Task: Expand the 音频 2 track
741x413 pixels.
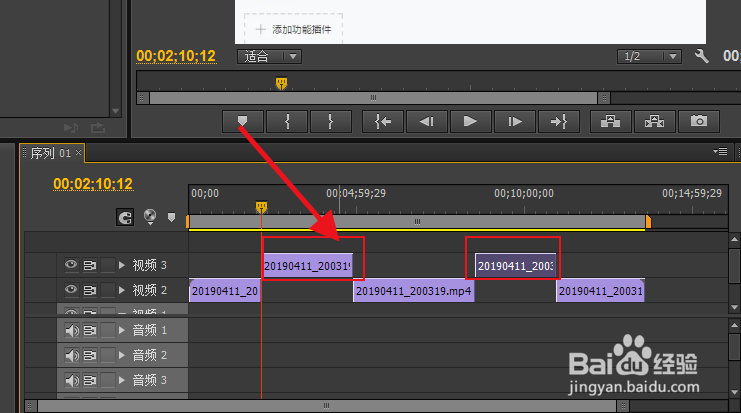Action: 122,355
